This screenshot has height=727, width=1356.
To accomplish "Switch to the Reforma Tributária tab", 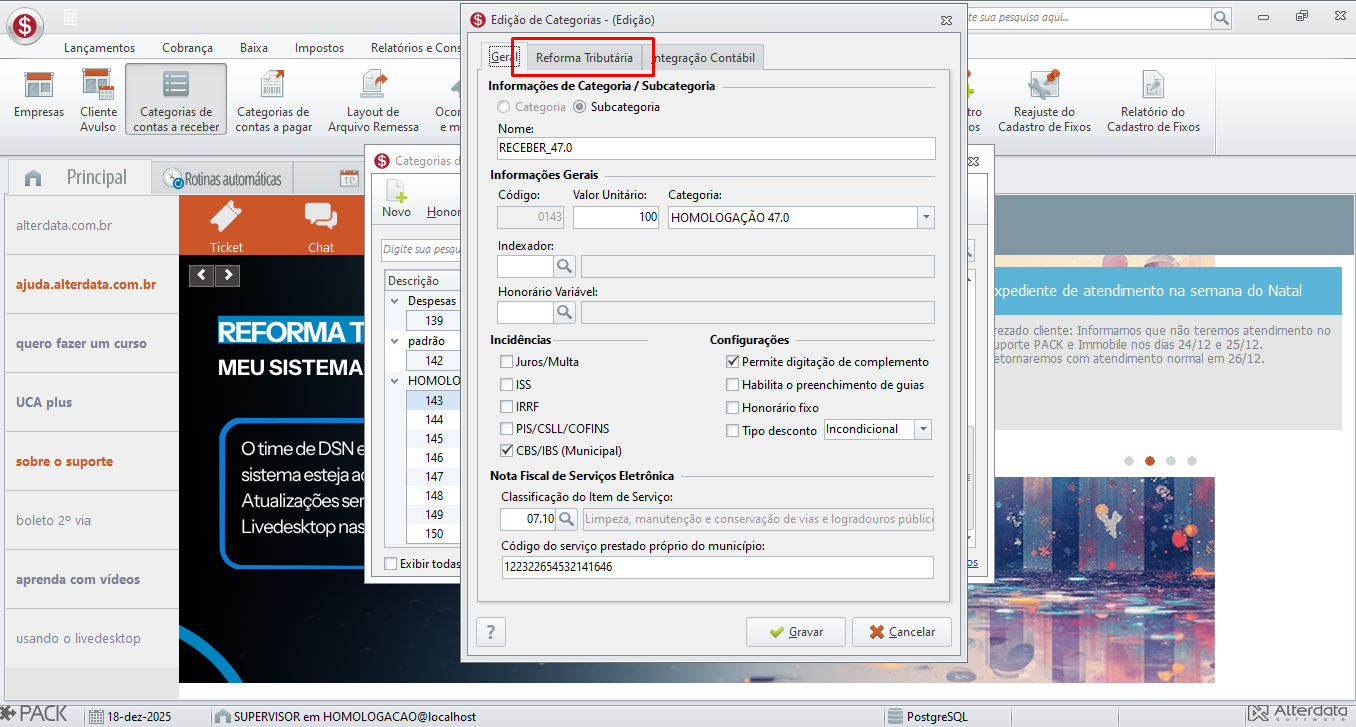I will [584, 58].
